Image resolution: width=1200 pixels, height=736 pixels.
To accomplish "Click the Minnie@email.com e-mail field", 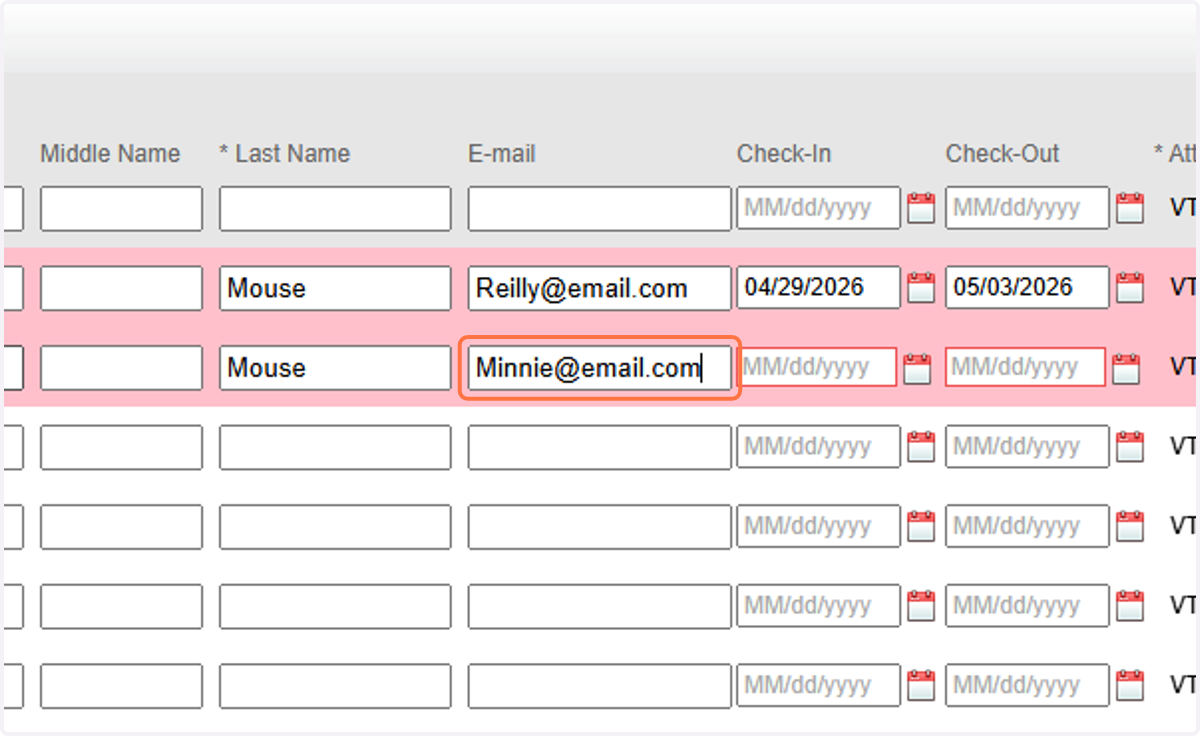I will click(599, 368).
